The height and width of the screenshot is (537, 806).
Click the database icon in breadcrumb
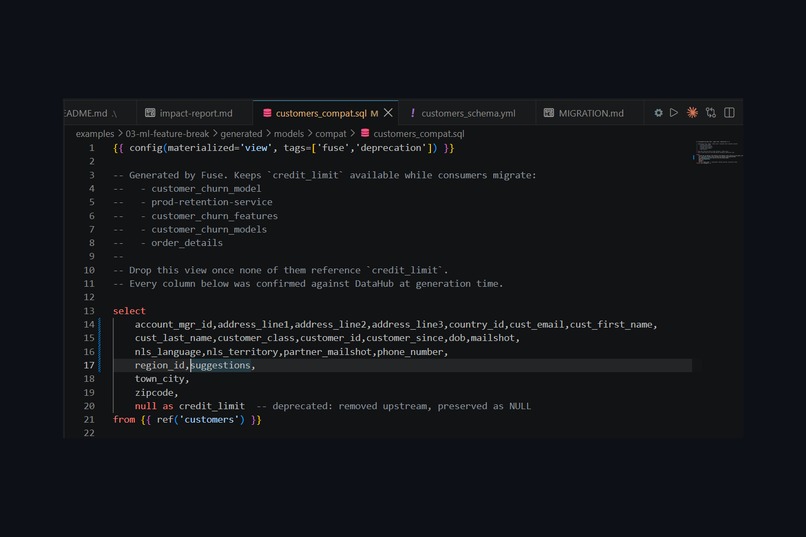click(x=365, y=133)
